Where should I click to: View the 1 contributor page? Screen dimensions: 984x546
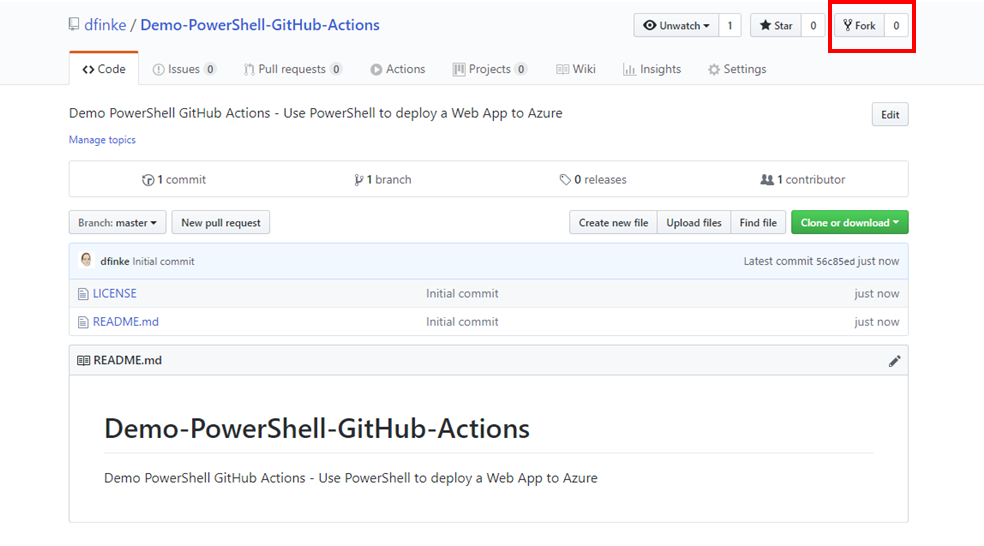pyautogui.click(x=803, y=179)
